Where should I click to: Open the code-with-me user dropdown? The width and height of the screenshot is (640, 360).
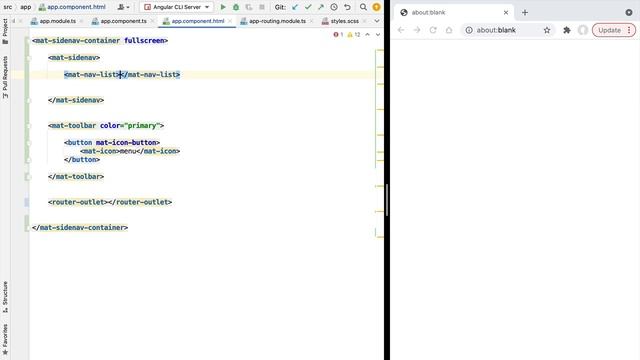click(123, 7)
